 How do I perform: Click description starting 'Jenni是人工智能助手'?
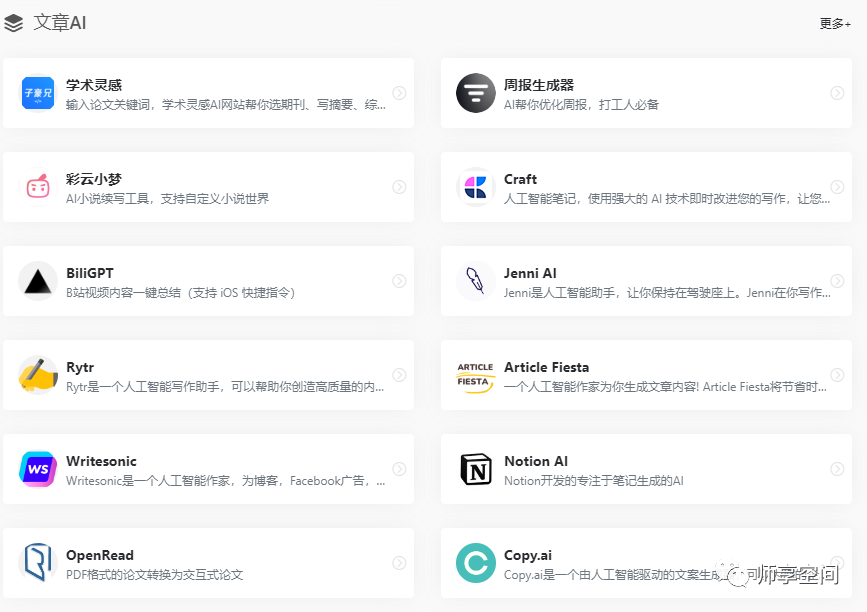[667, 292]
